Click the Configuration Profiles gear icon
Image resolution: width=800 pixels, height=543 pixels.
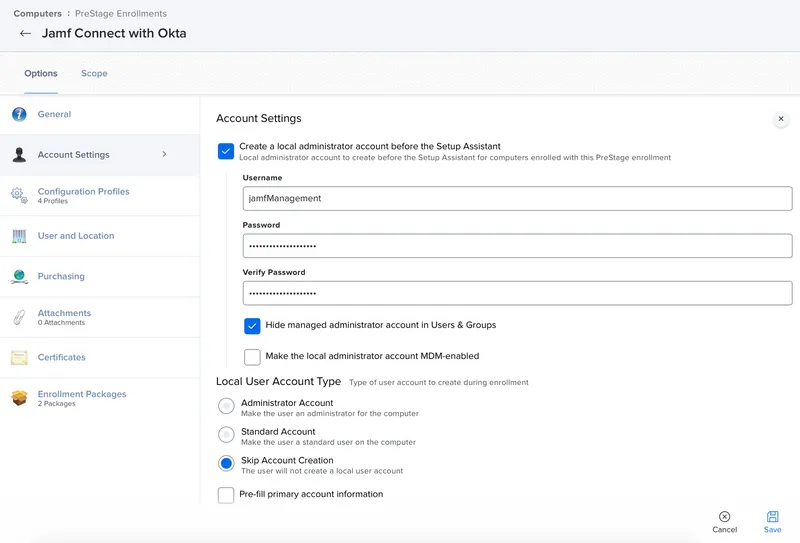pyautogui.click(x=19, y=195)
